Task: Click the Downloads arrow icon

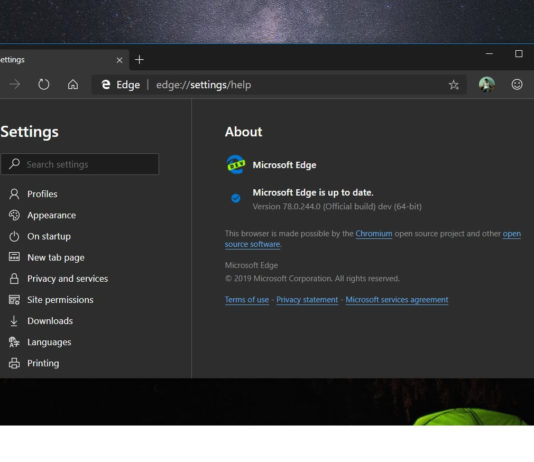Action: coord(14,321)
